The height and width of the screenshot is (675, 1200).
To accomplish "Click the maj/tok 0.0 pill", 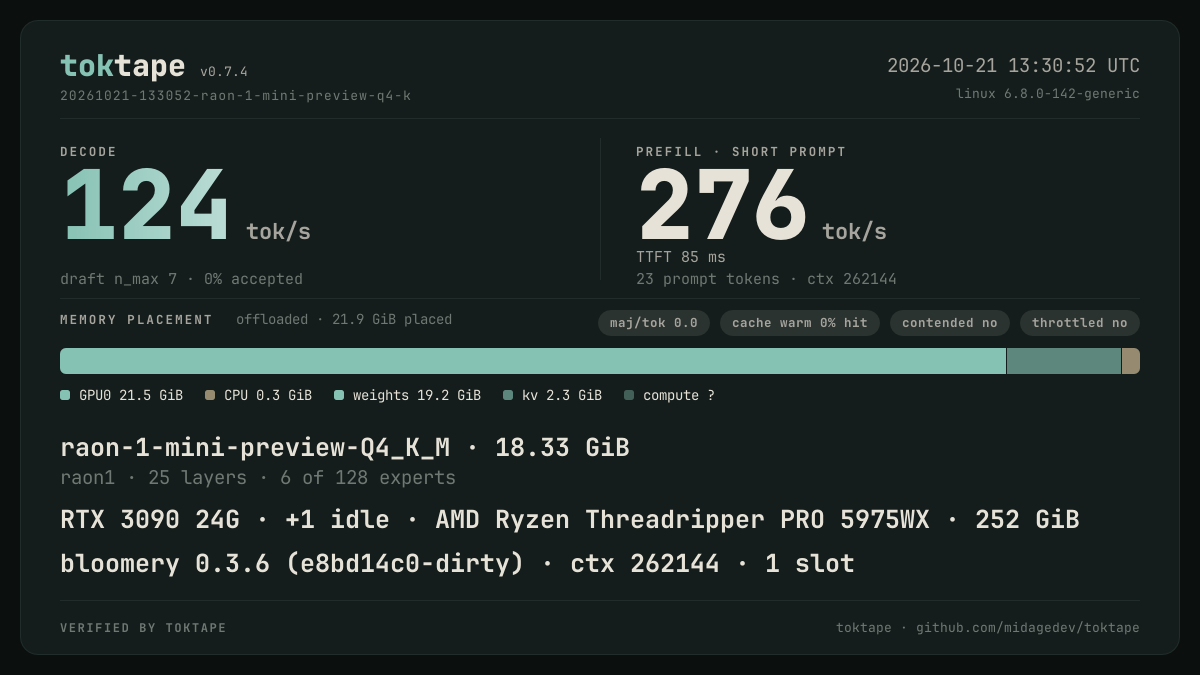I will 654,323.
